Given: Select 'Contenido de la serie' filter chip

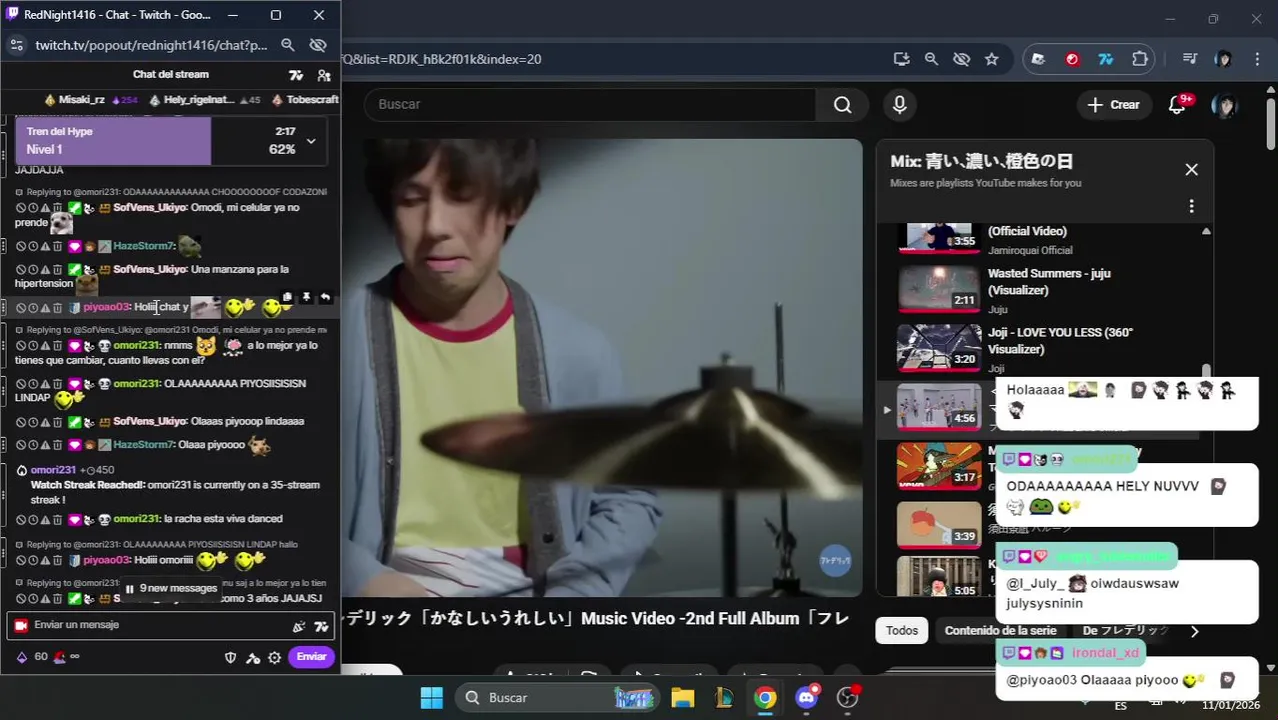Looking at the screenshot, I should click(1000, 631).
